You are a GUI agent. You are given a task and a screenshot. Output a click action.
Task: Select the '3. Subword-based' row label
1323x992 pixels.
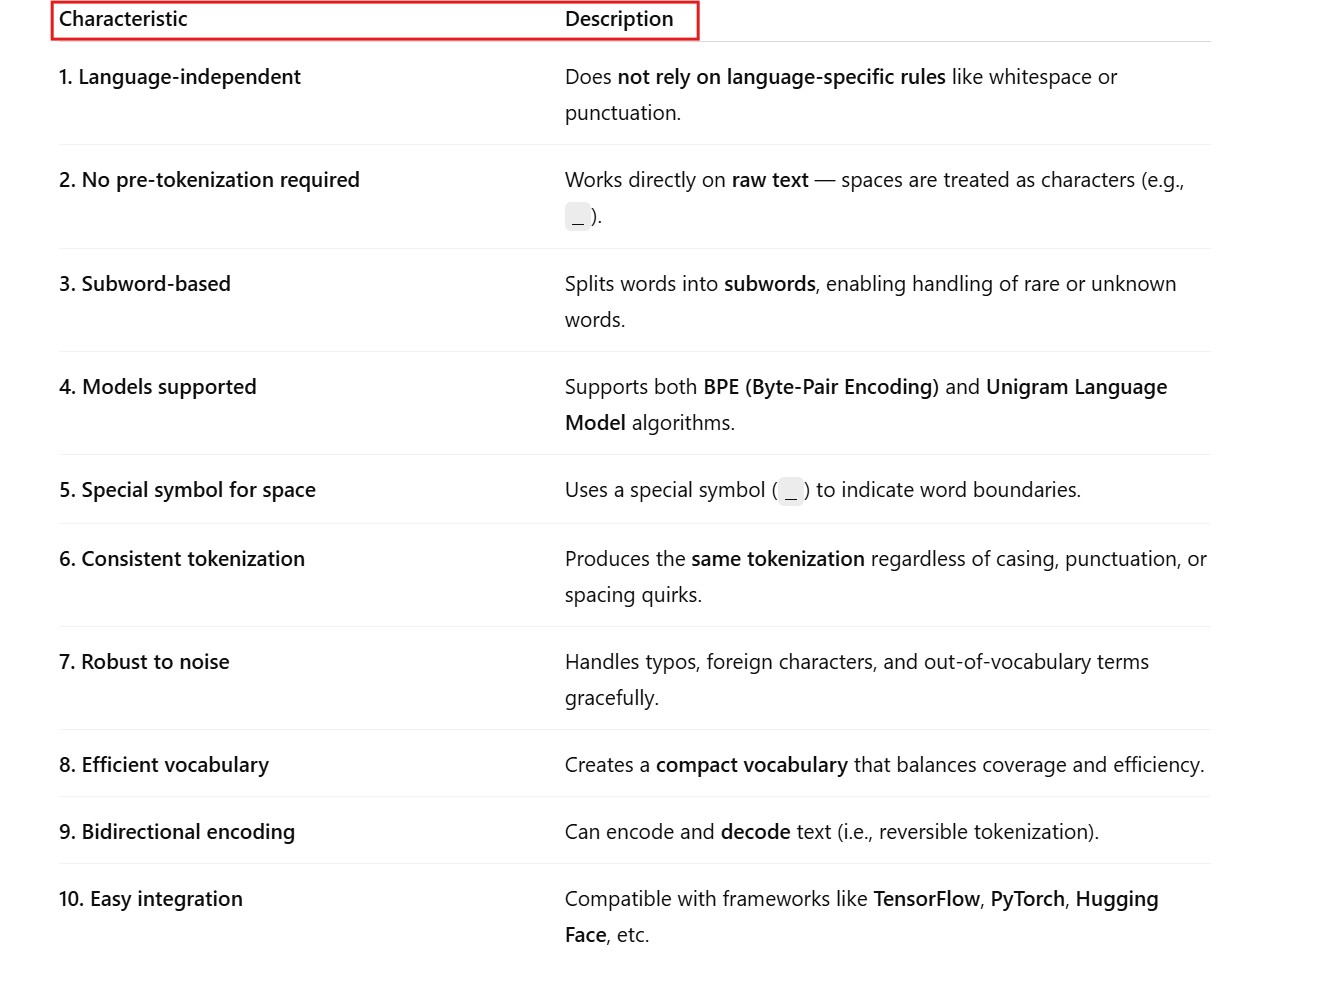(x=144, y=284)
